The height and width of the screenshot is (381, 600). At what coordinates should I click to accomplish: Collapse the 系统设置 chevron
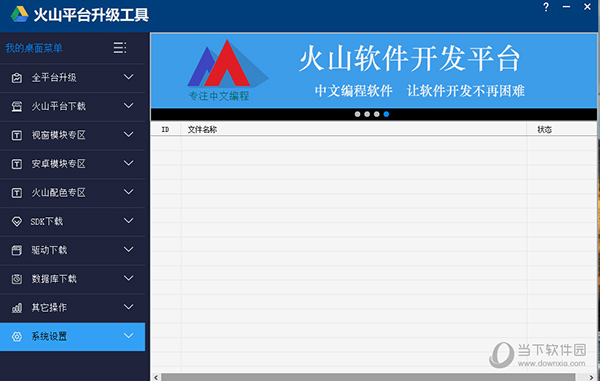point(129,336)
